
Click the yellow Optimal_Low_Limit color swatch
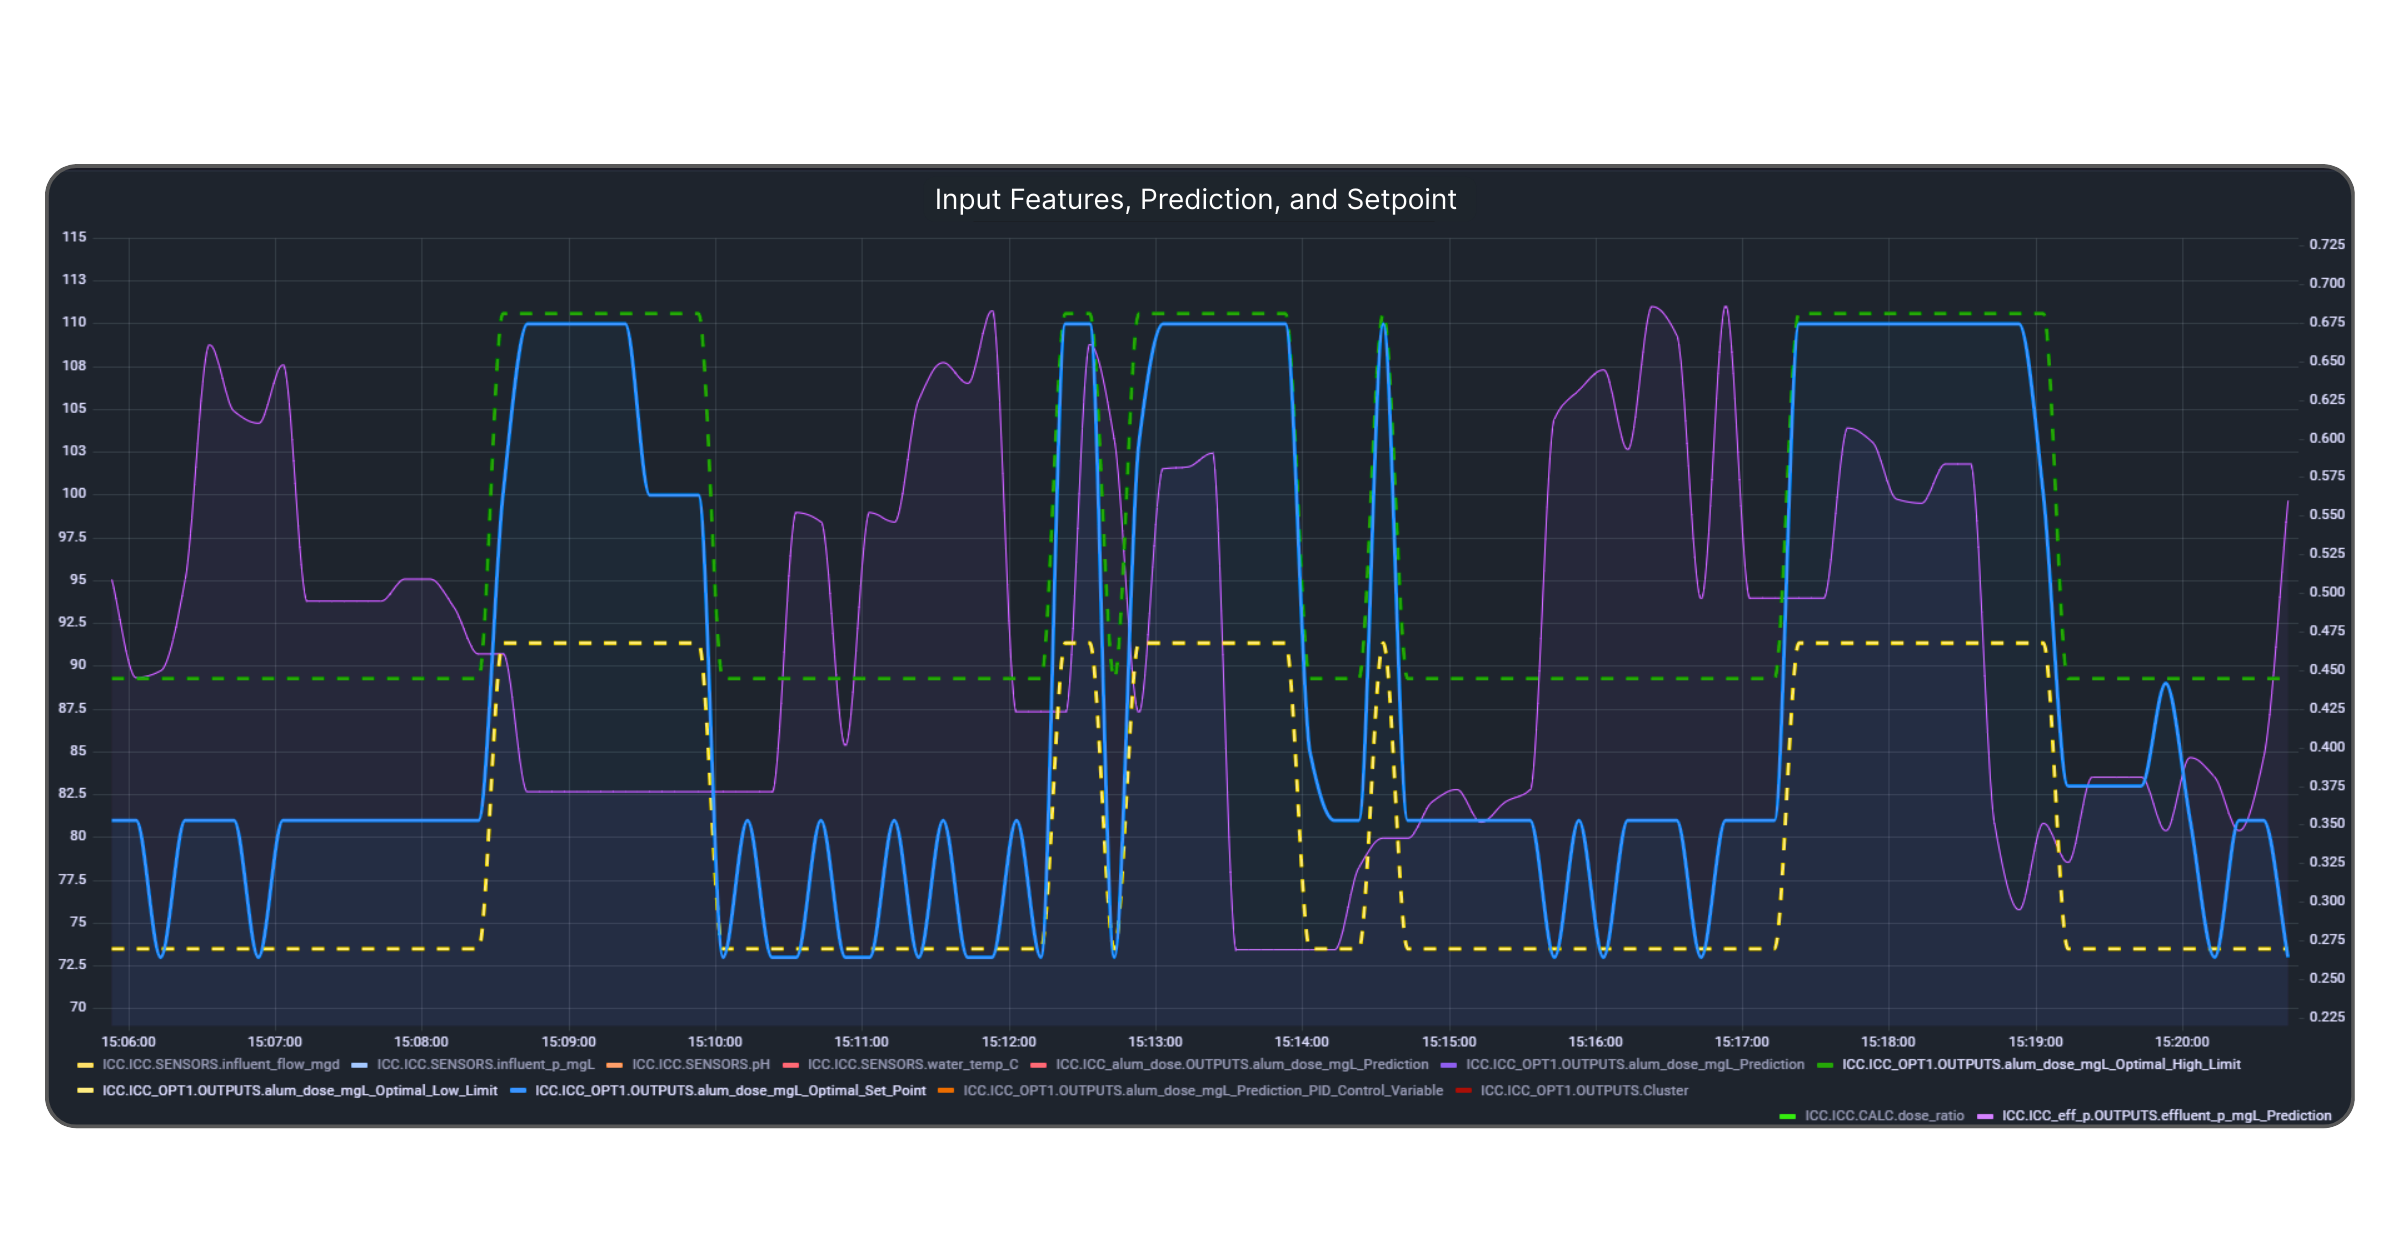point(85,1090)
